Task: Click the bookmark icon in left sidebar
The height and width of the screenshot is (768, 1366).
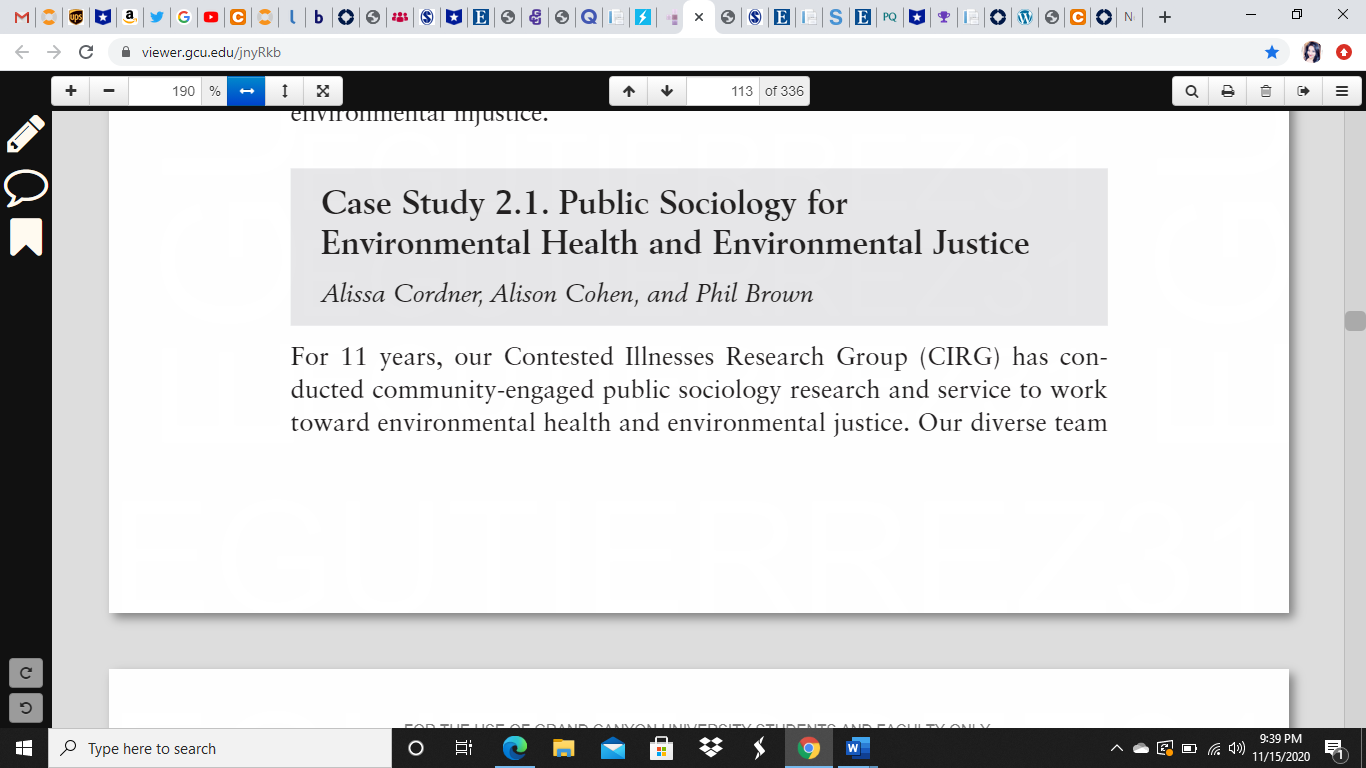Action: 26,237
